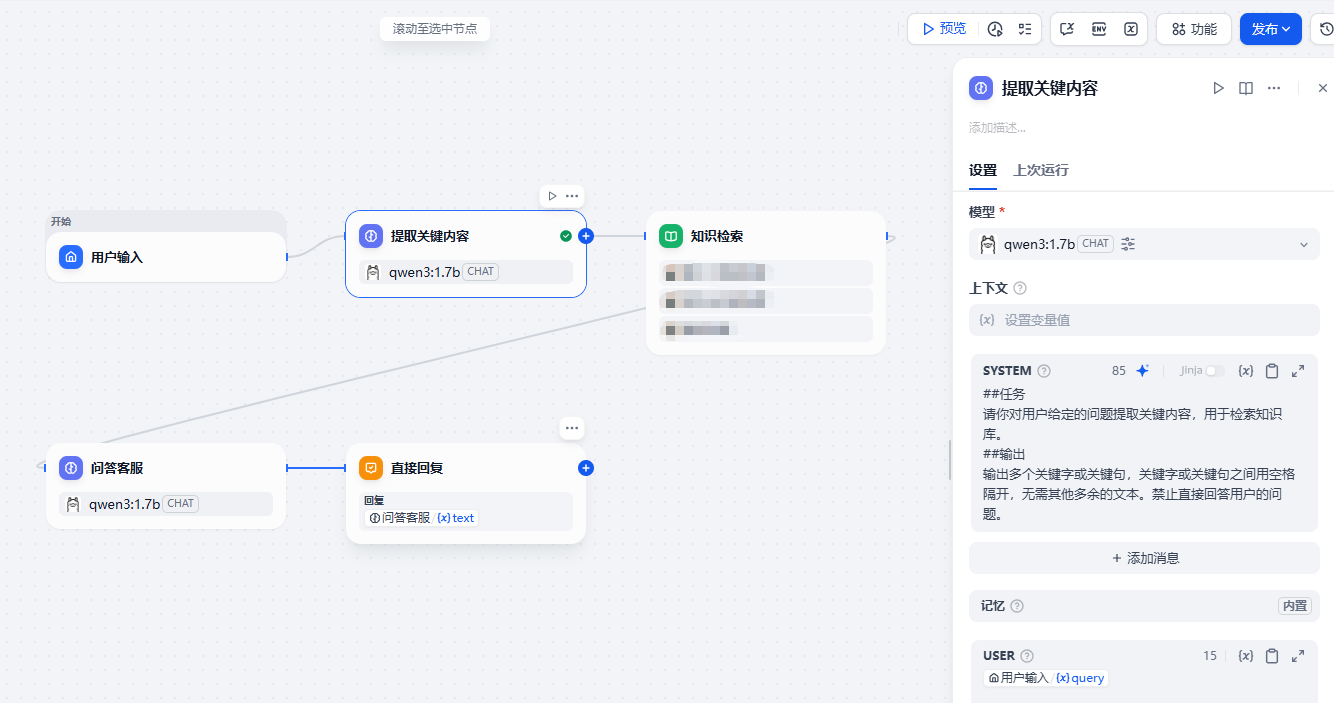
Task: Click the prompt generator sparkle icon in SYSTEM
Action: [x=1142, y=371]
